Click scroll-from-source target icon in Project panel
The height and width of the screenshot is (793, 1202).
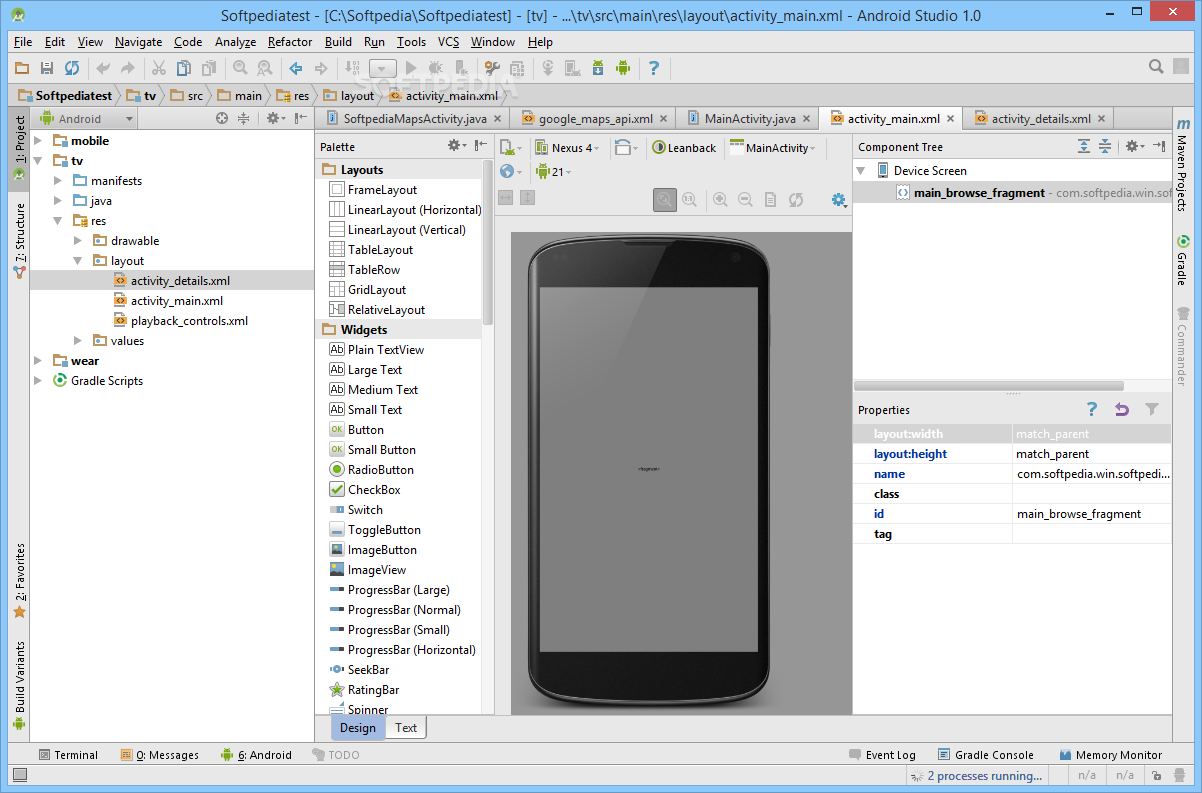222,118
